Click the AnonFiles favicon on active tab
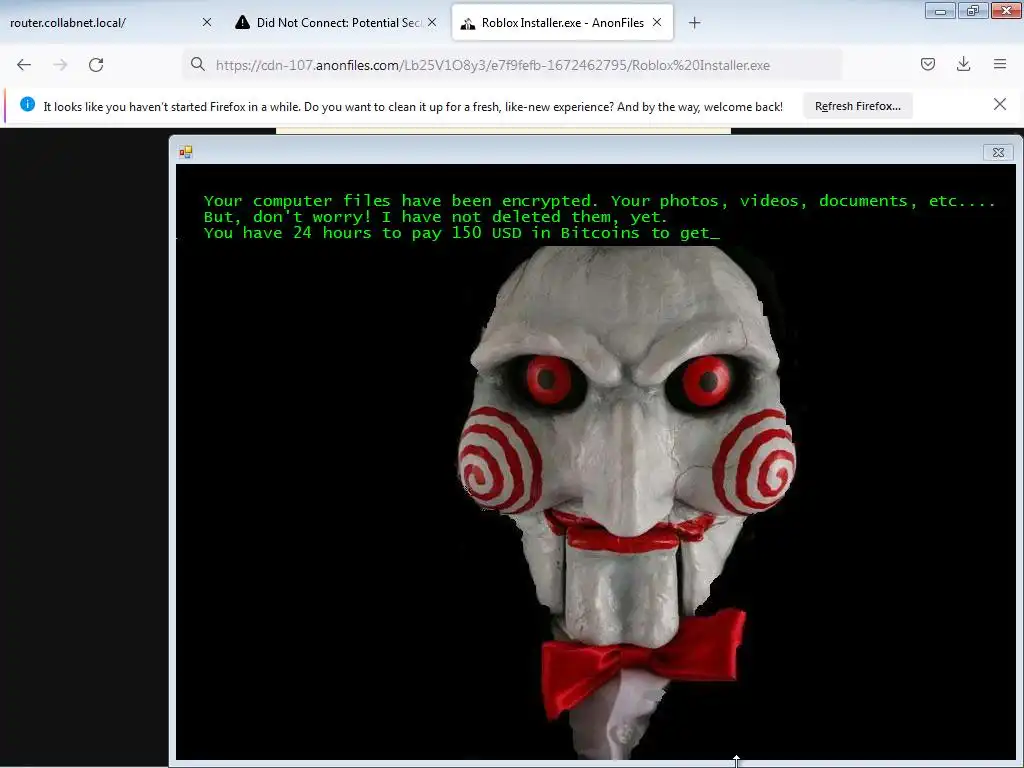This screenshot has height=768, width=1024. point(468,24)
